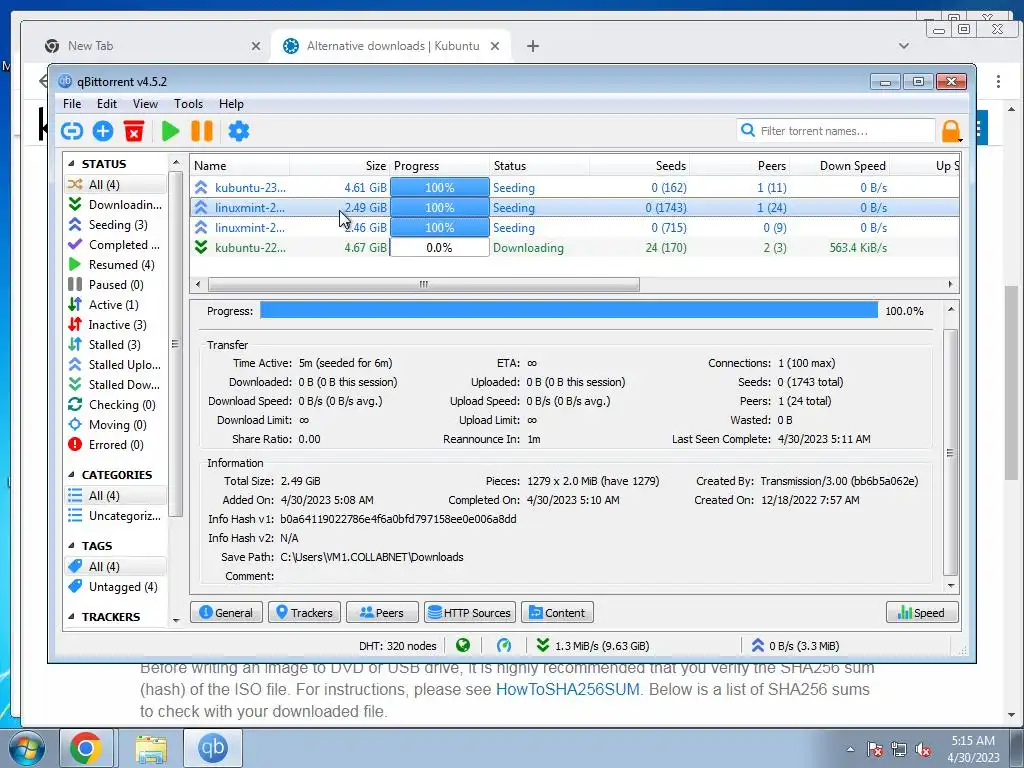Click the global upload speed status
Viewport: 1024px width, 768px height.
(x=795, y=646)
